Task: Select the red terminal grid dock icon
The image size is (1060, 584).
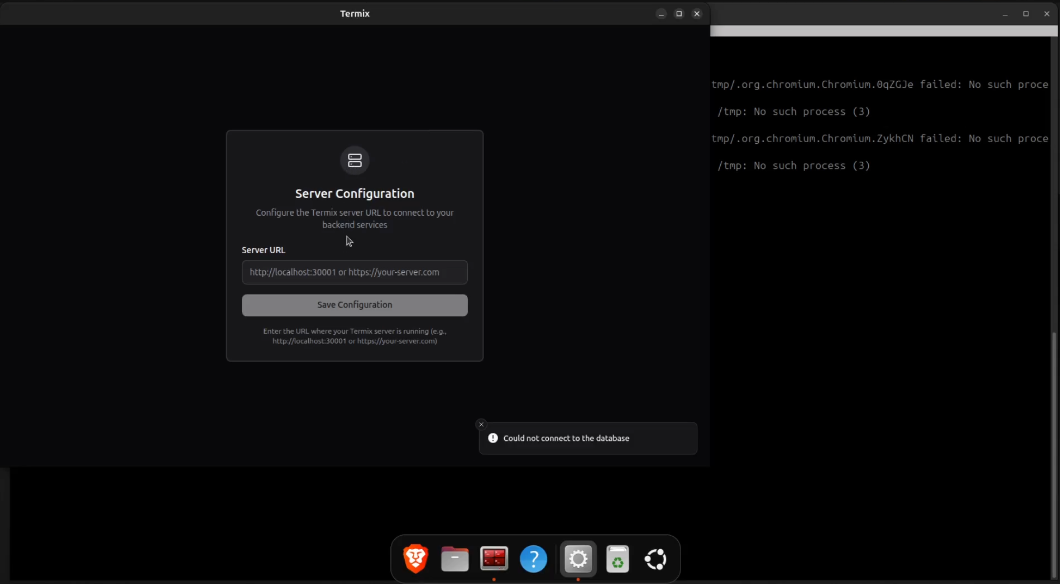Action: [494, 559]
